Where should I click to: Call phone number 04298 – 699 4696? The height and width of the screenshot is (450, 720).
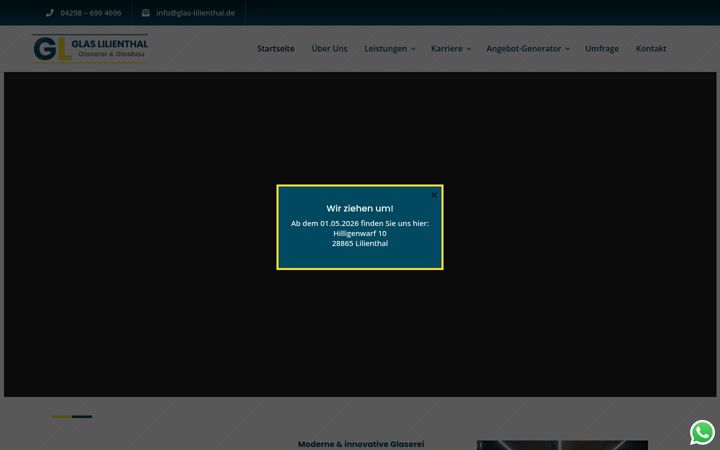click(91, 13)
